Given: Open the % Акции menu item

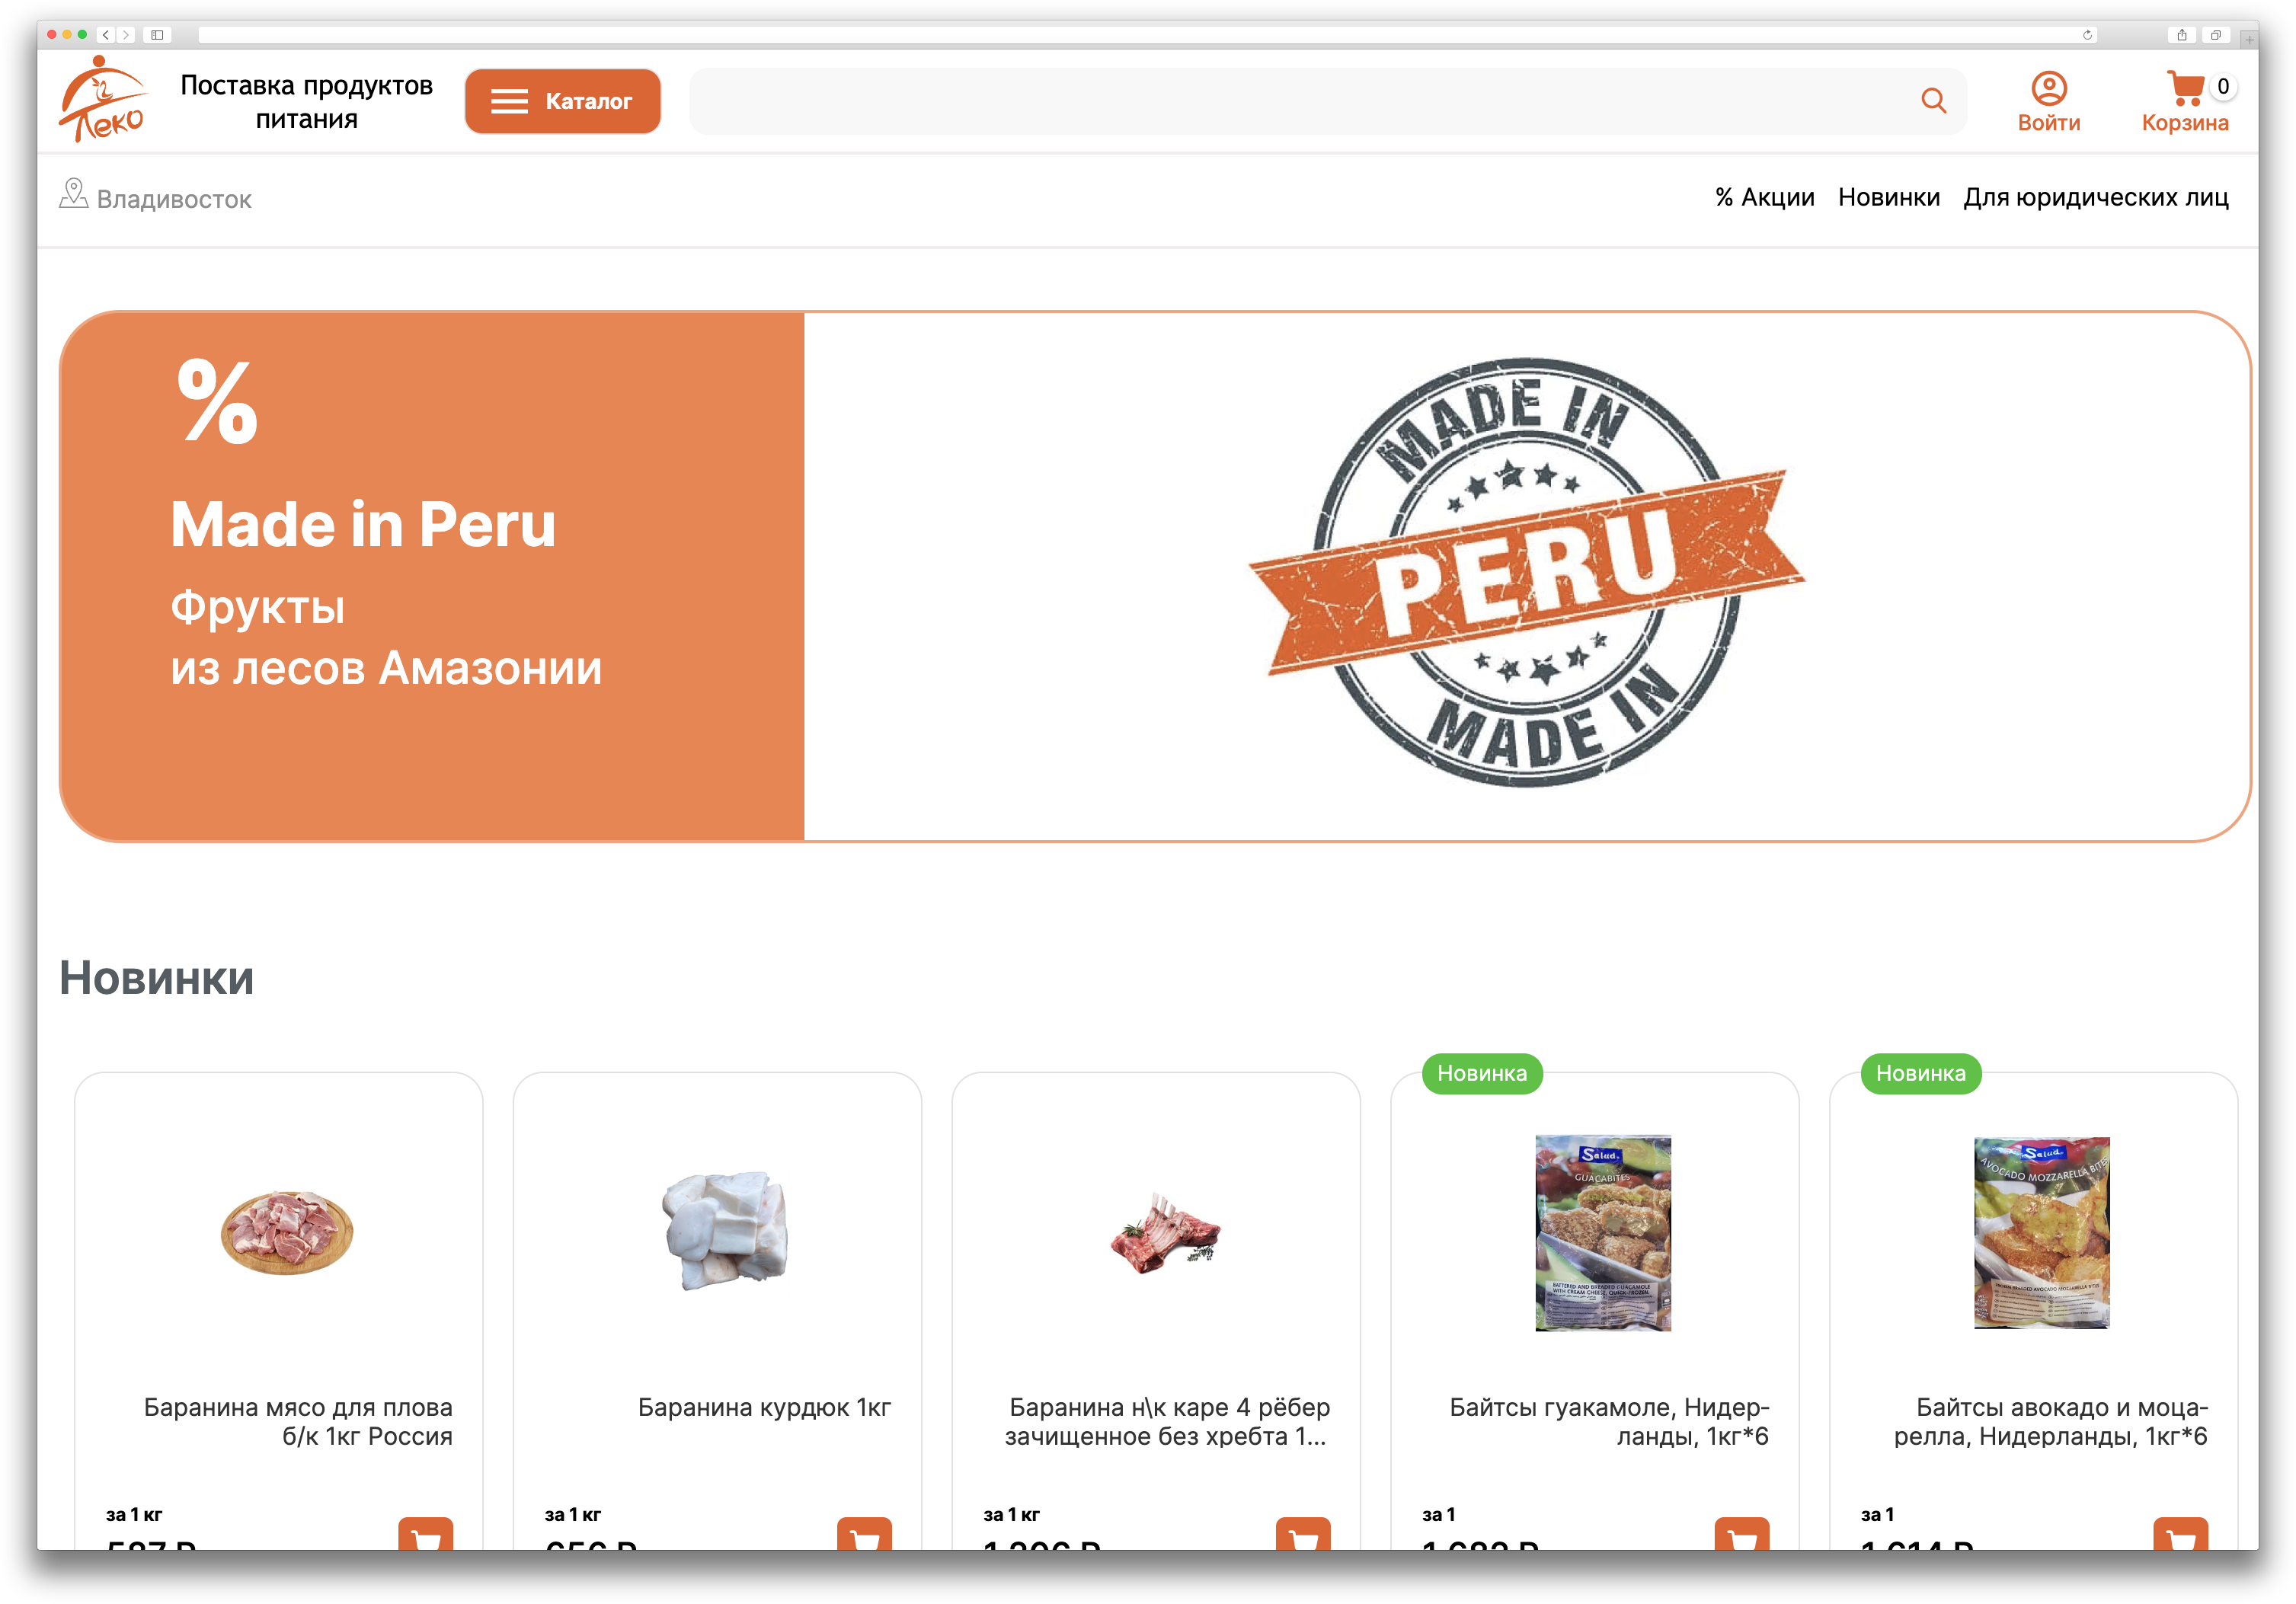Looking at the screenshot, I should coord(1764,197).
